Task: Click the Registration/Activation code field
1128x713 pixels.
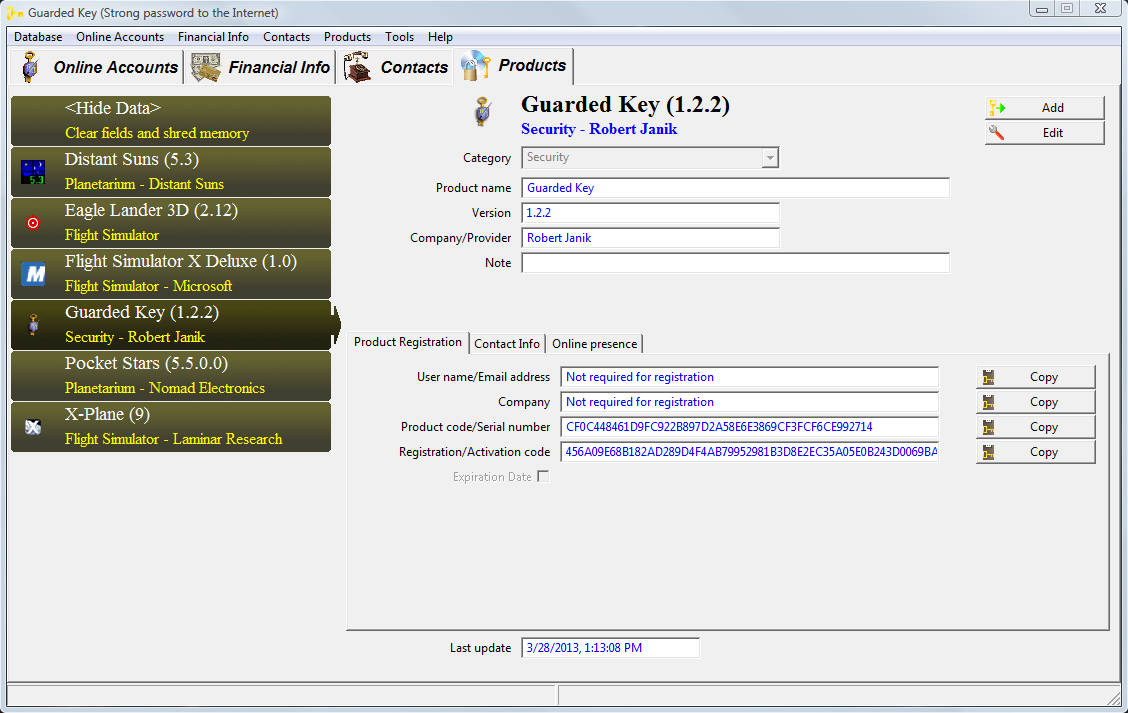Action: [x=750, y=453]
